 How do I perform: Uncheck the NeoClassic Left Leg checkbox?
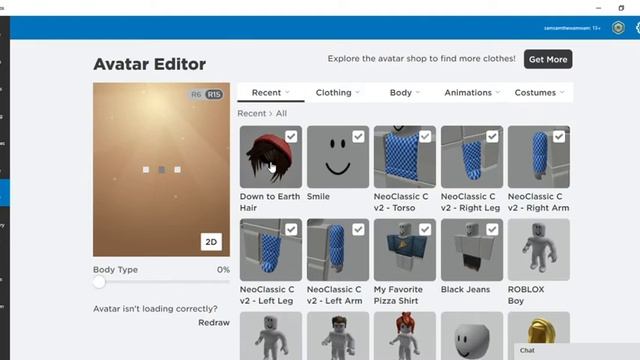point(291,229)
